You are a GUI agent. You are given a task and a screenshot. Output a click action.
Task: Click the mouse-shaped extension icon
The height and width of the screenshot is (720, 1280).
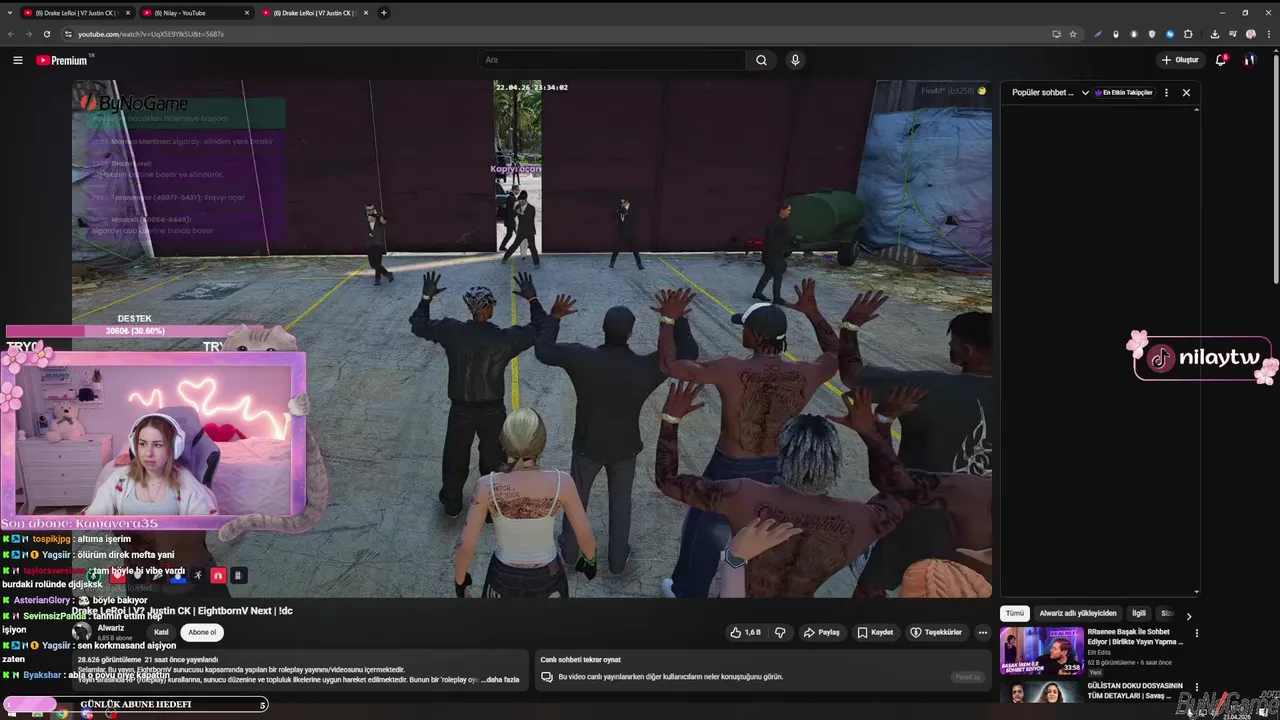point(1116,34)
